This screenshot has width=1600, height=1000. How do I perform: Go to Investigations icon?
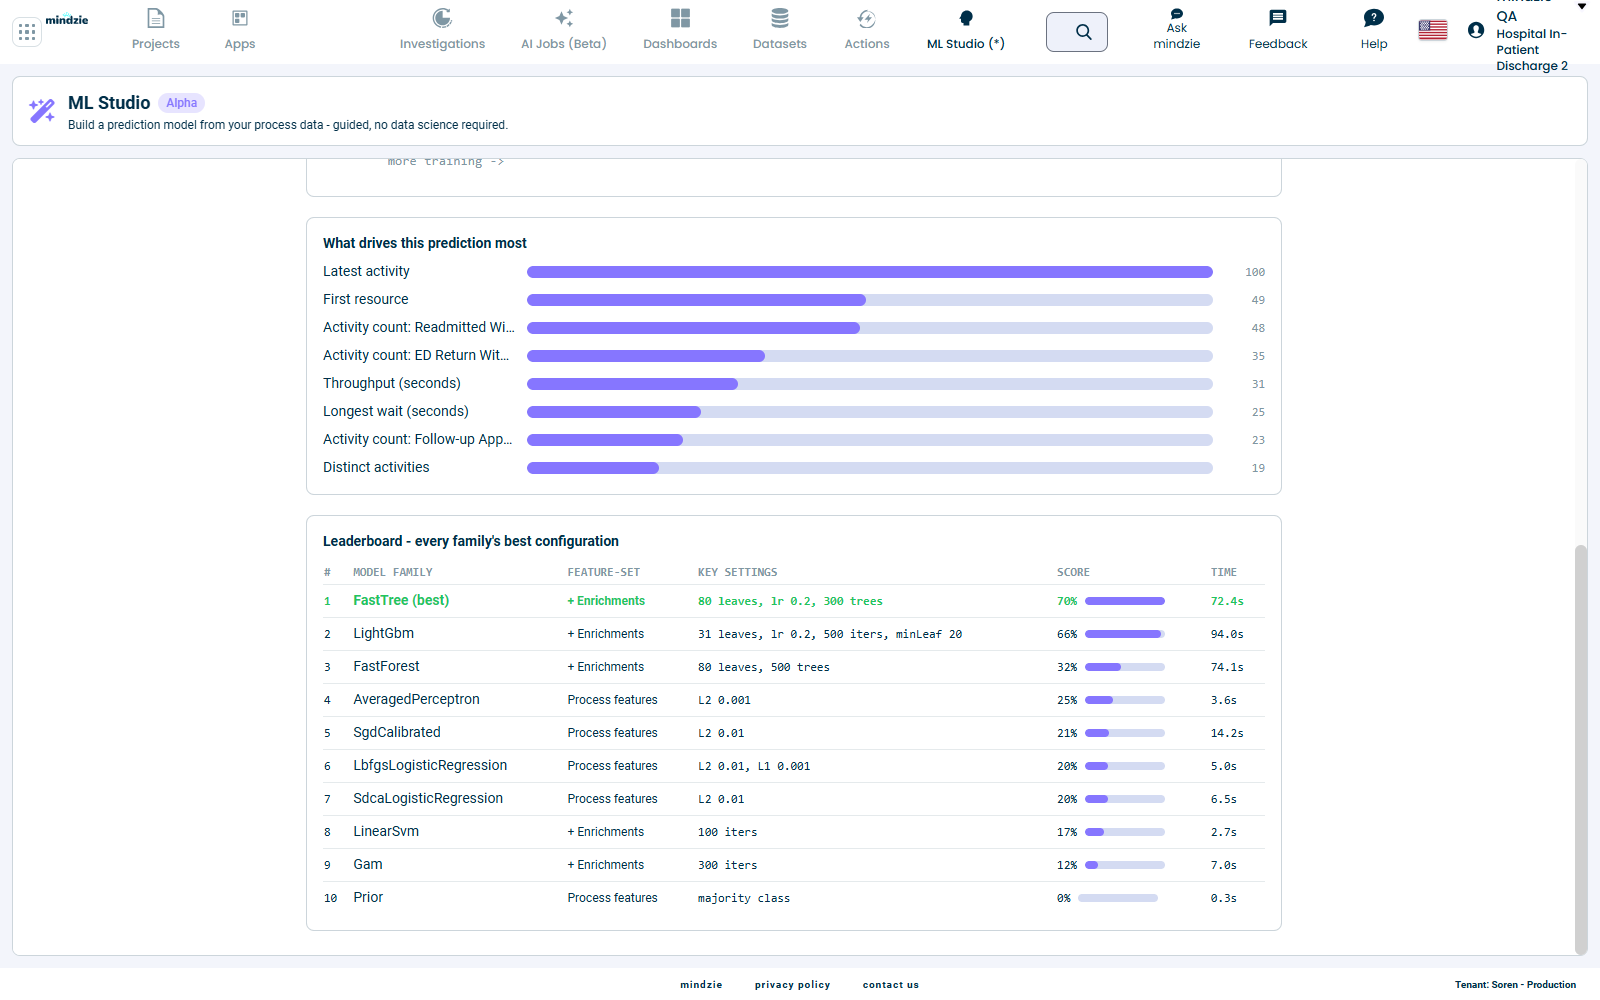click(x=442, y=18)
